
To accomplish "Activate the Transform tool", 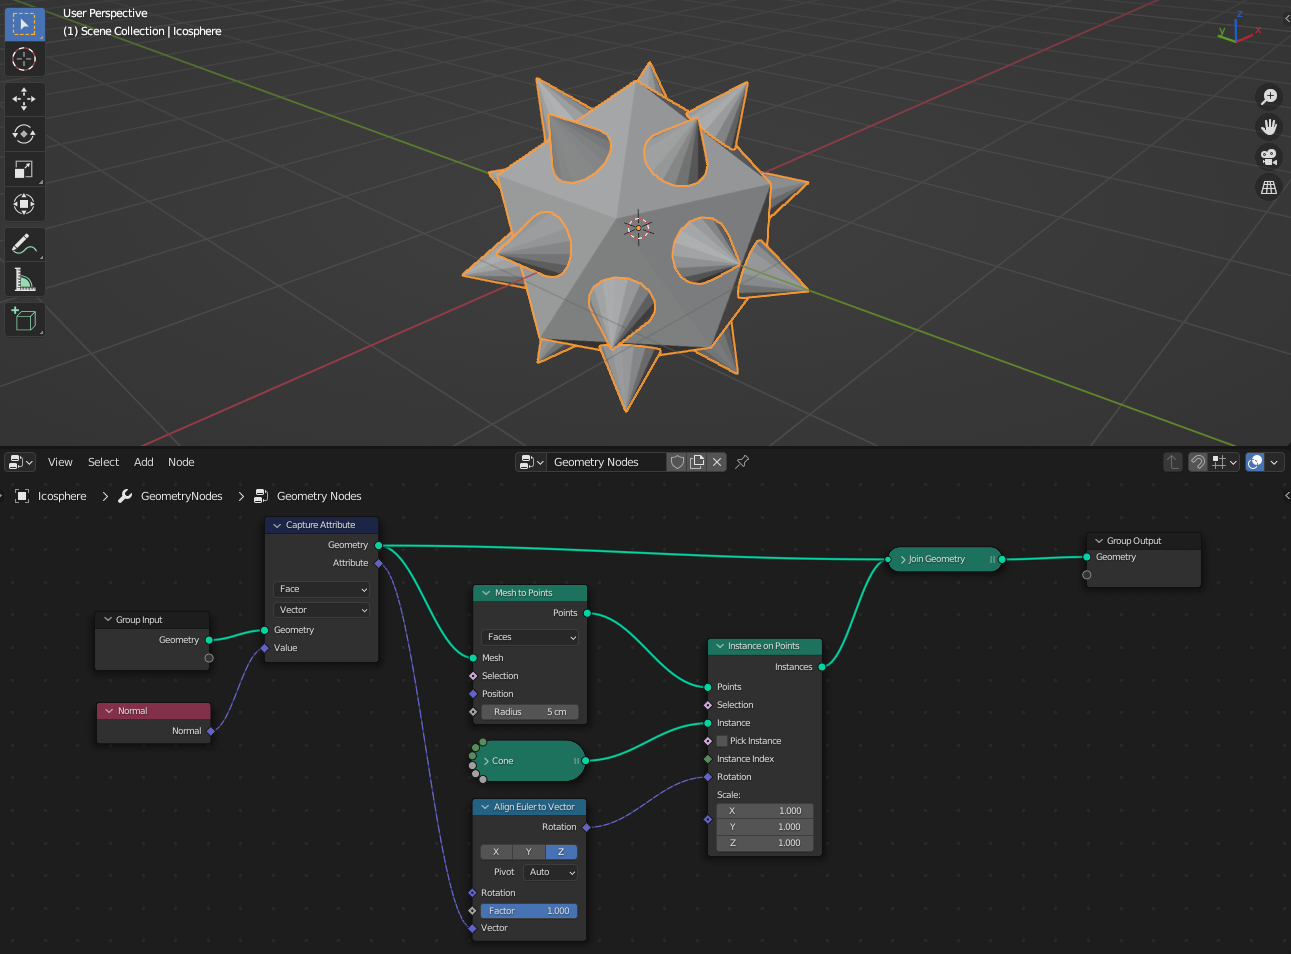I will click(x=24, y=204).
